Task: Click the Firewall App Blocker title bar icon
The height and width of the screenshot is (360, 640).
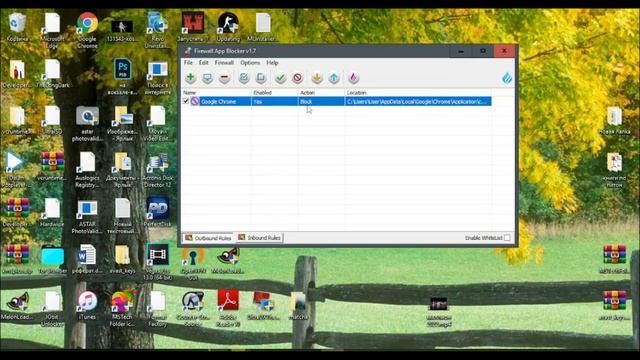Action: (x=188, y=51)
